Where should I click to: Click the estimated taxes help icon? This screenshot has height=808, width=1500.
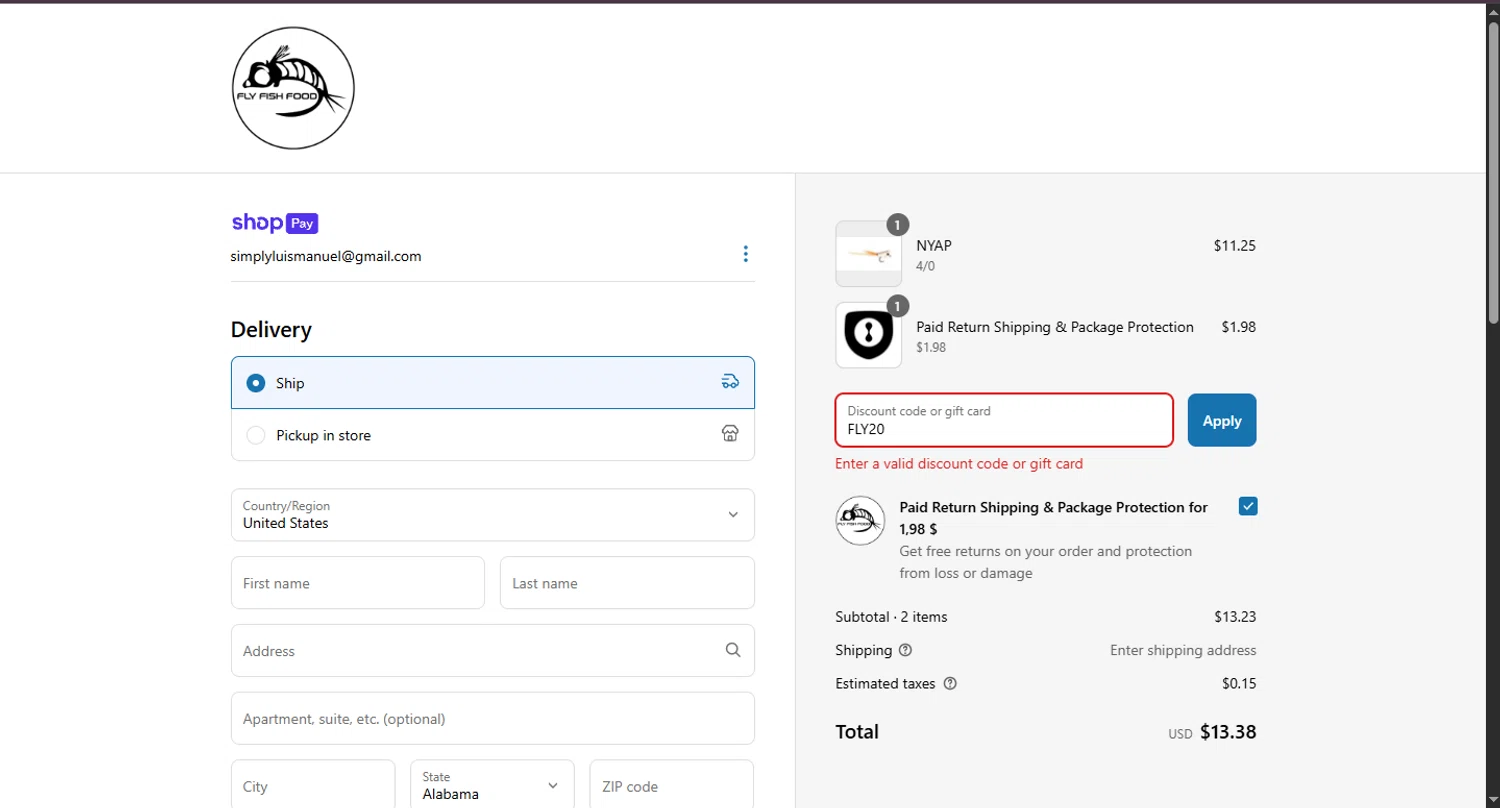pos(950,684)
